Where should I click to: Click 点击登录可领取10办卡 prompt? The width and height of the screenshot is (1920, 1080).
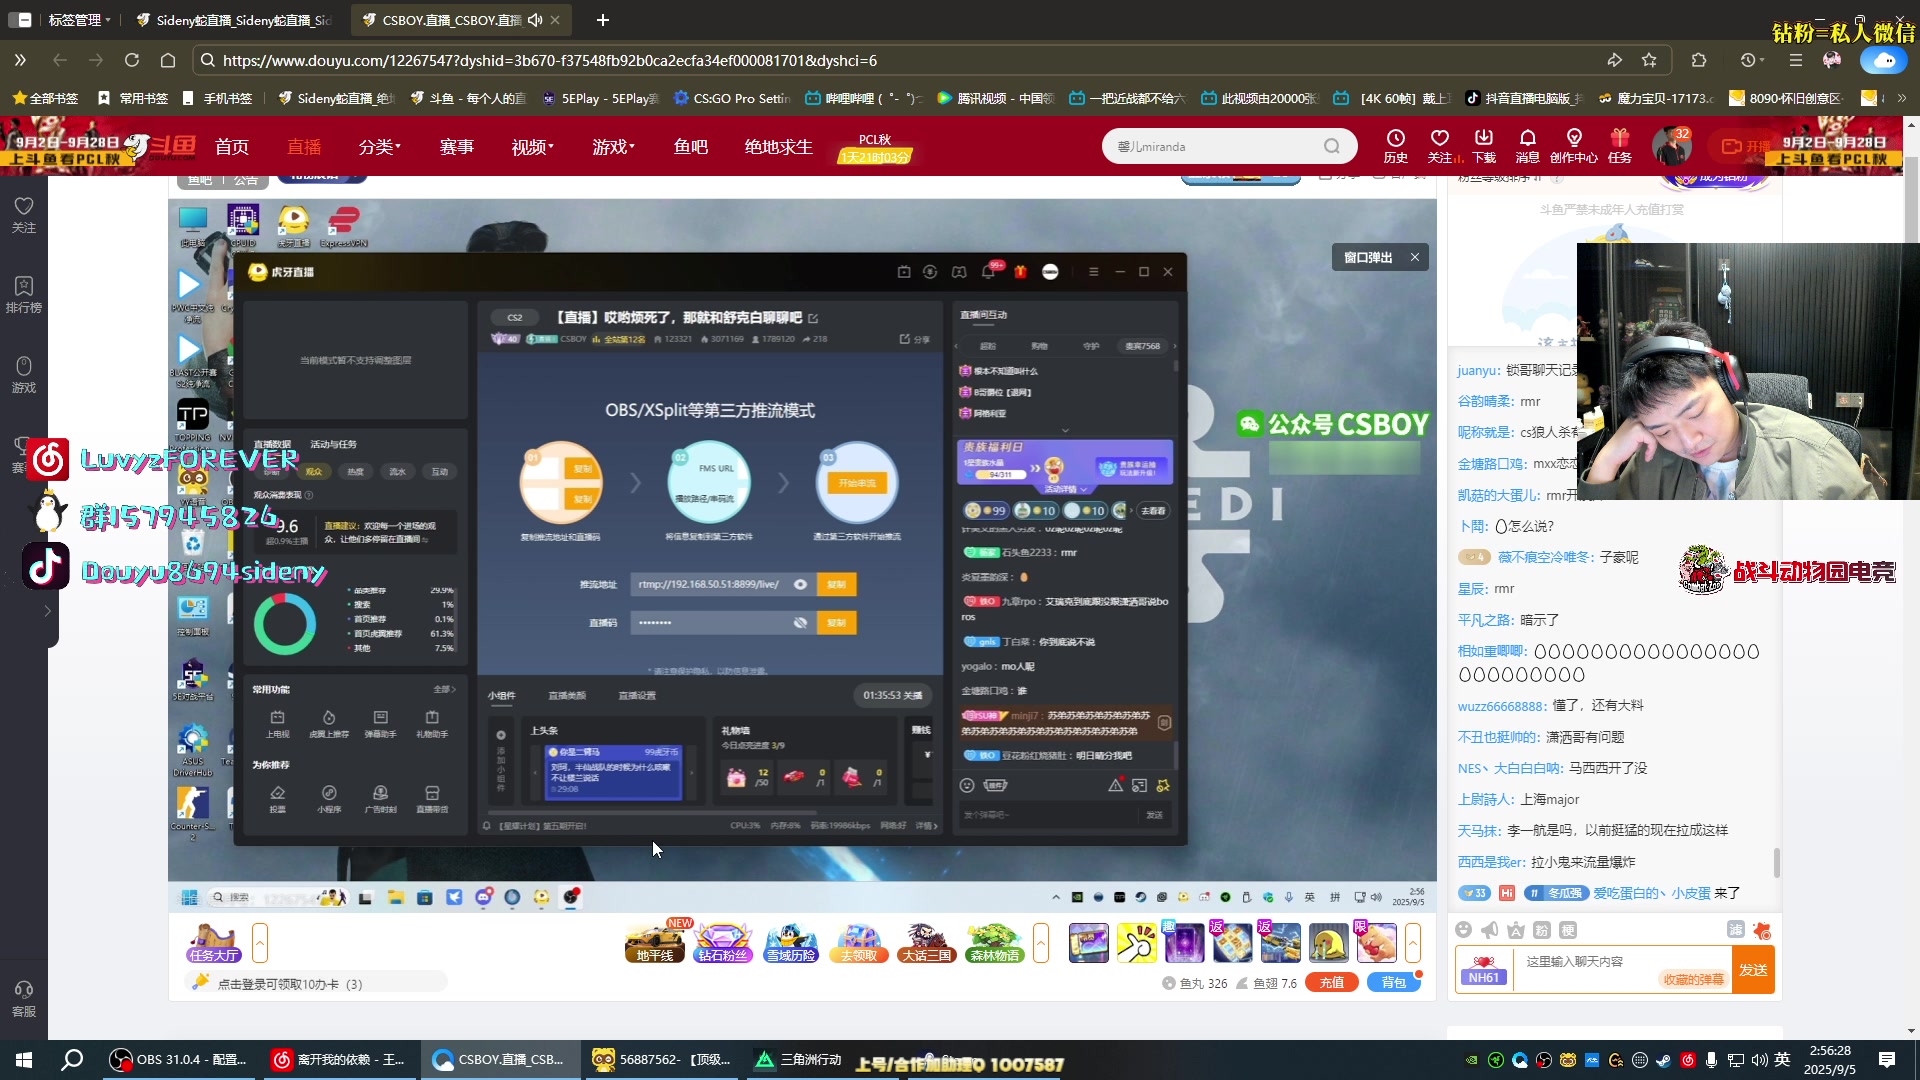[290, 984]
